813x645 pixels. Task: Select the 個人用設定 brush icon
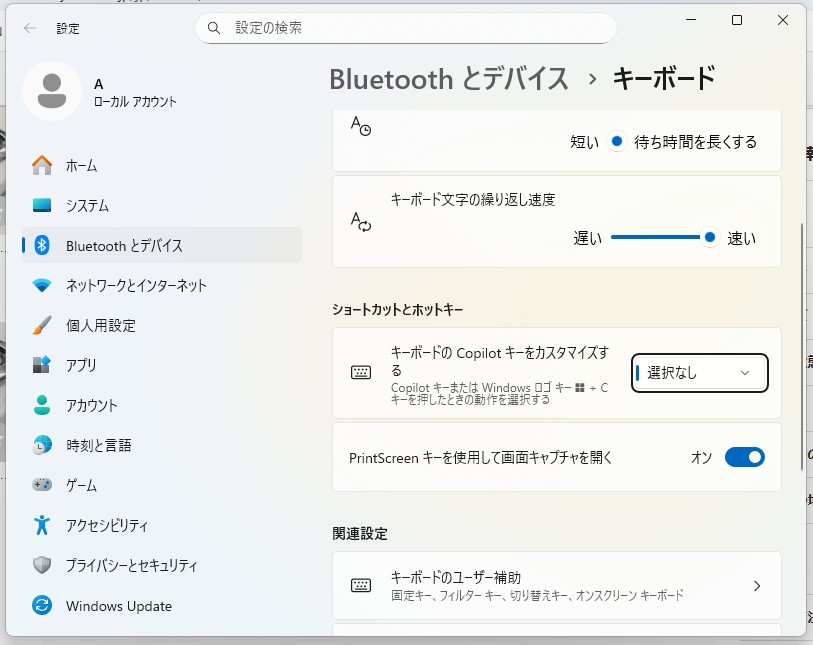pos(40,325)
